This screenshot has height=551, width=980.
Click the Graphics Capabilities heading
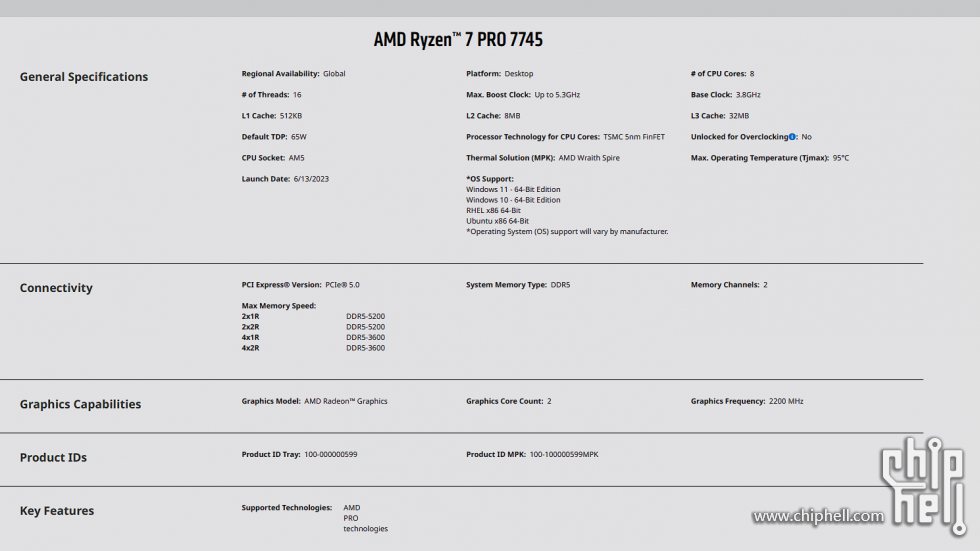pos(80,404)
